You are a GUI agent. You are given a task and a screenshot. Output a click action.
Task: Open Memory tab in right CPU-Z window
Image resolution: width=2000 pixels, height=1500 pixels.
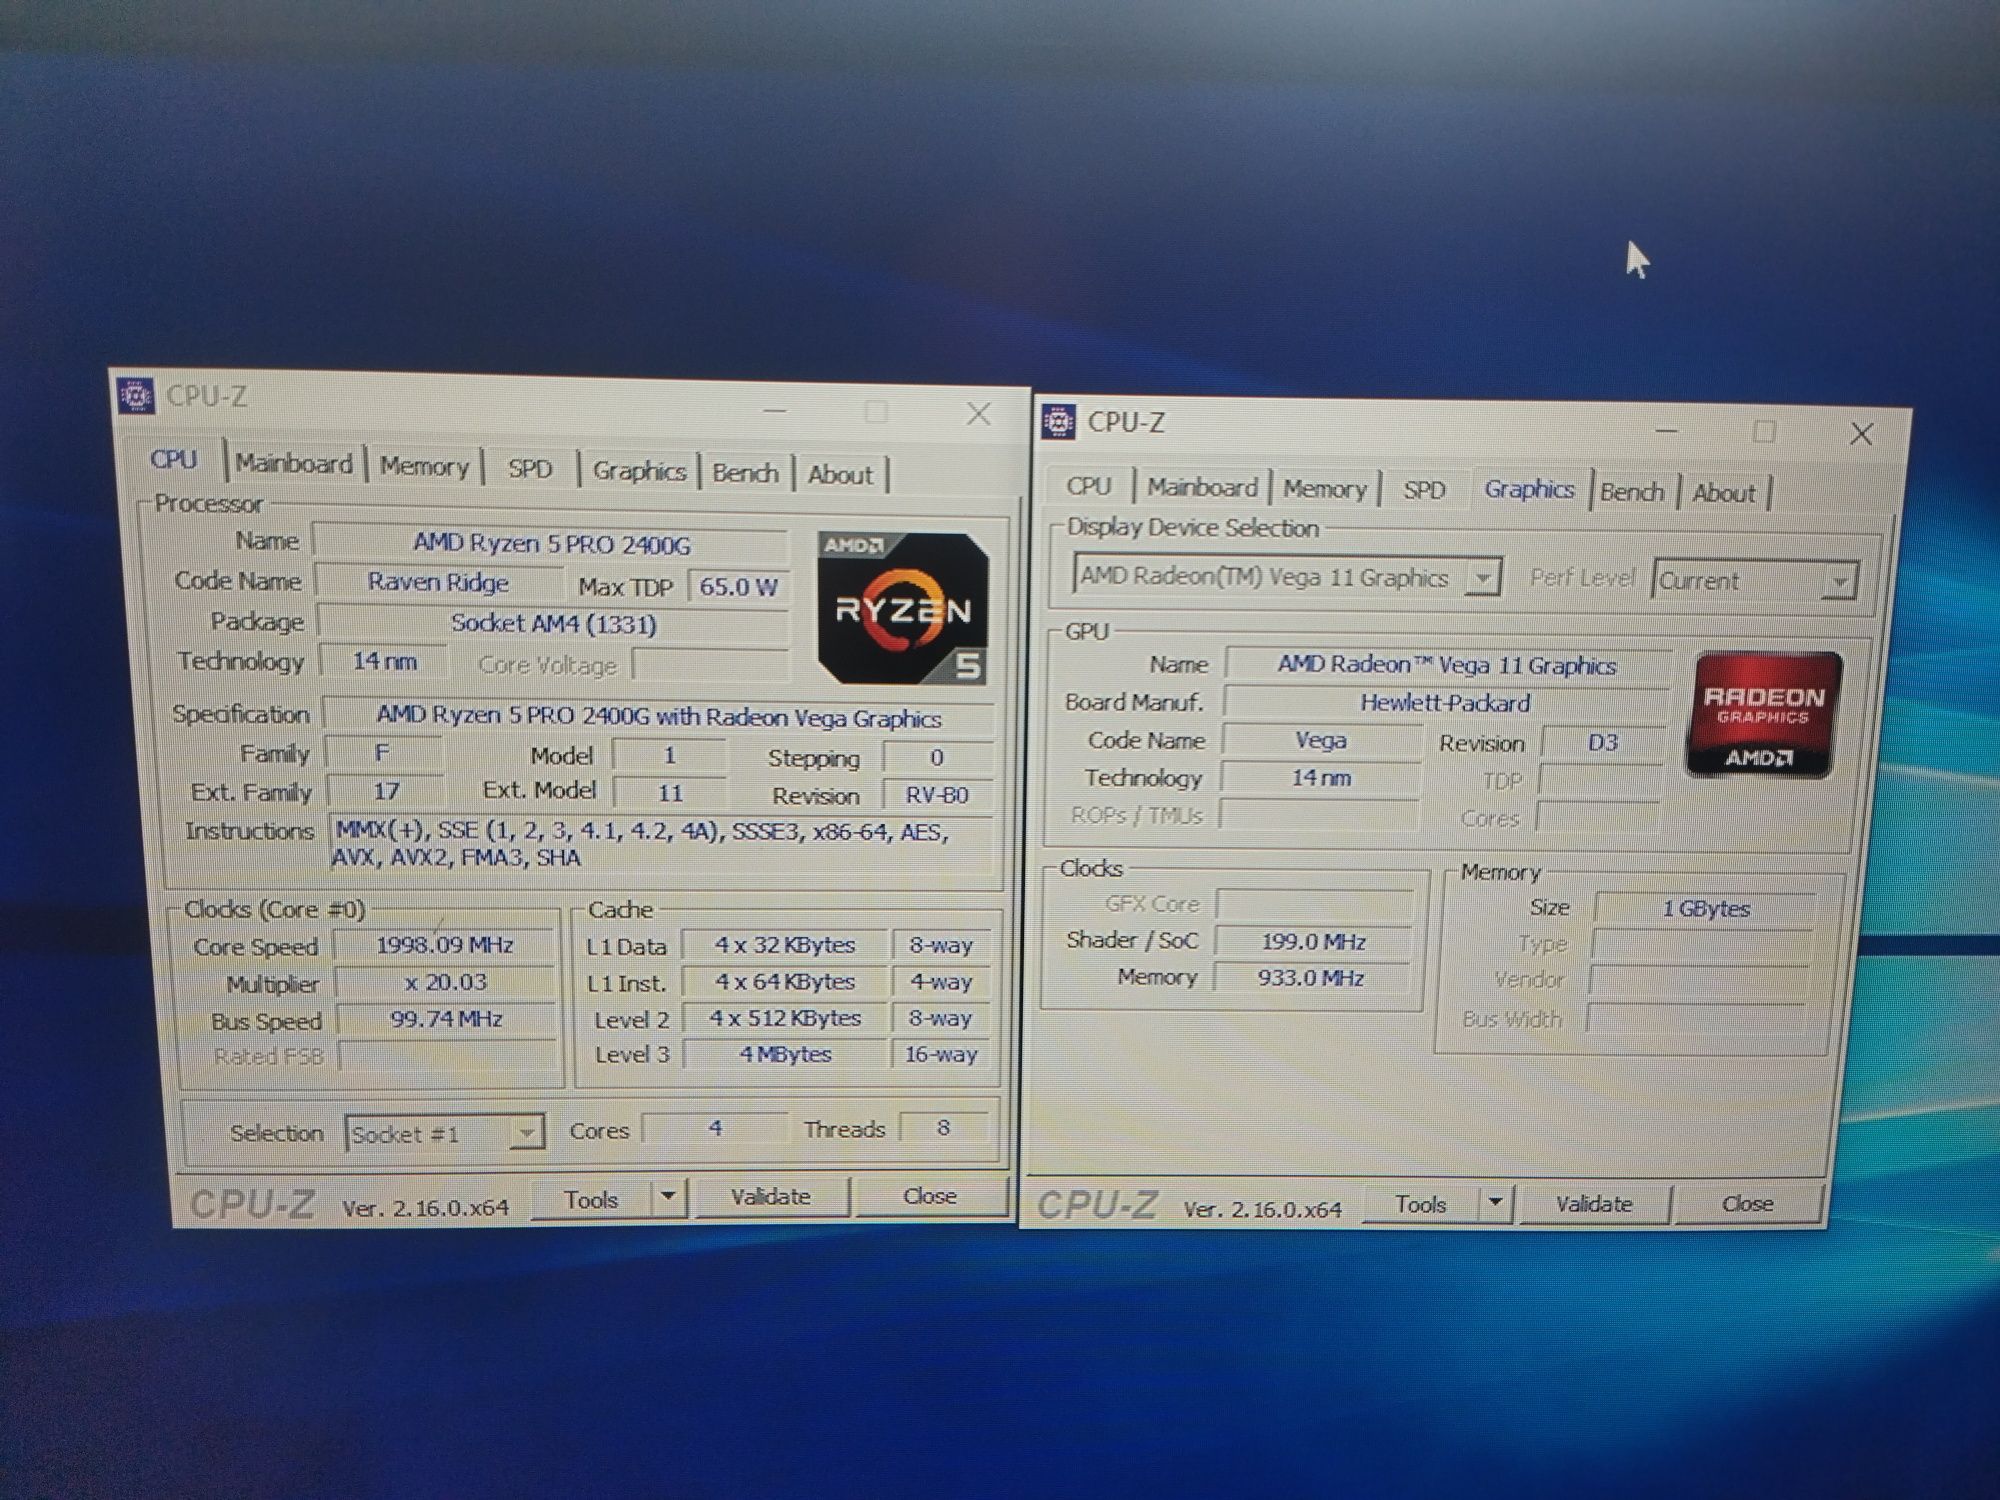tap(1324, 489)
